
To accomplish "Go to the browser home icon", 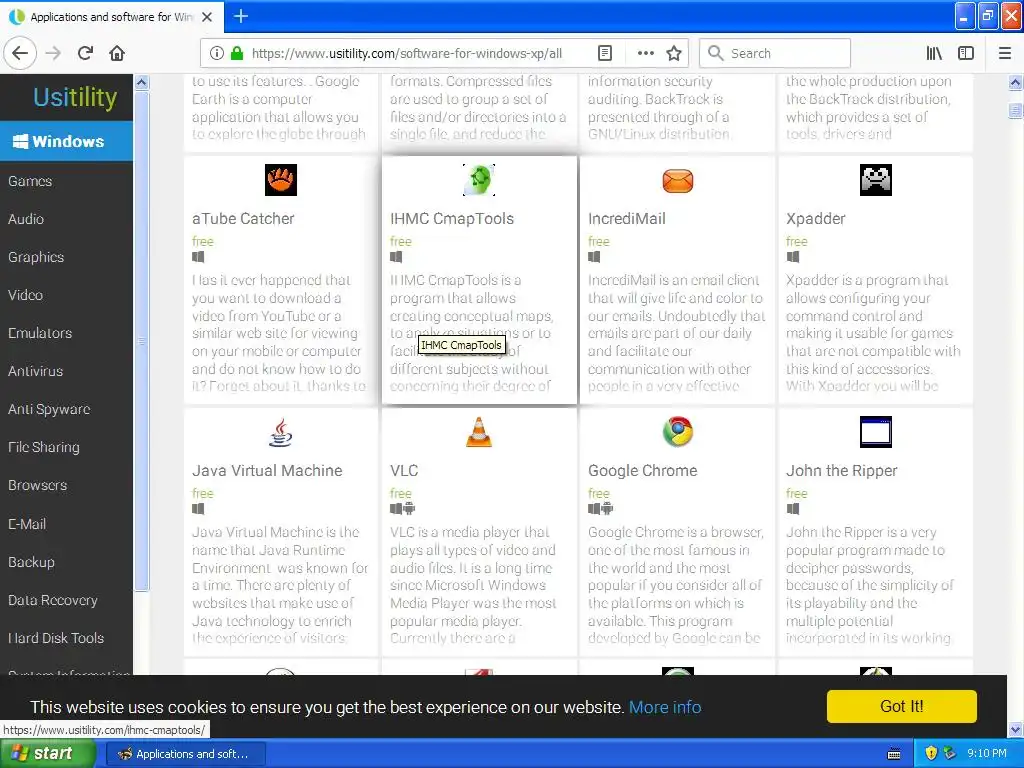I will 117,53.
